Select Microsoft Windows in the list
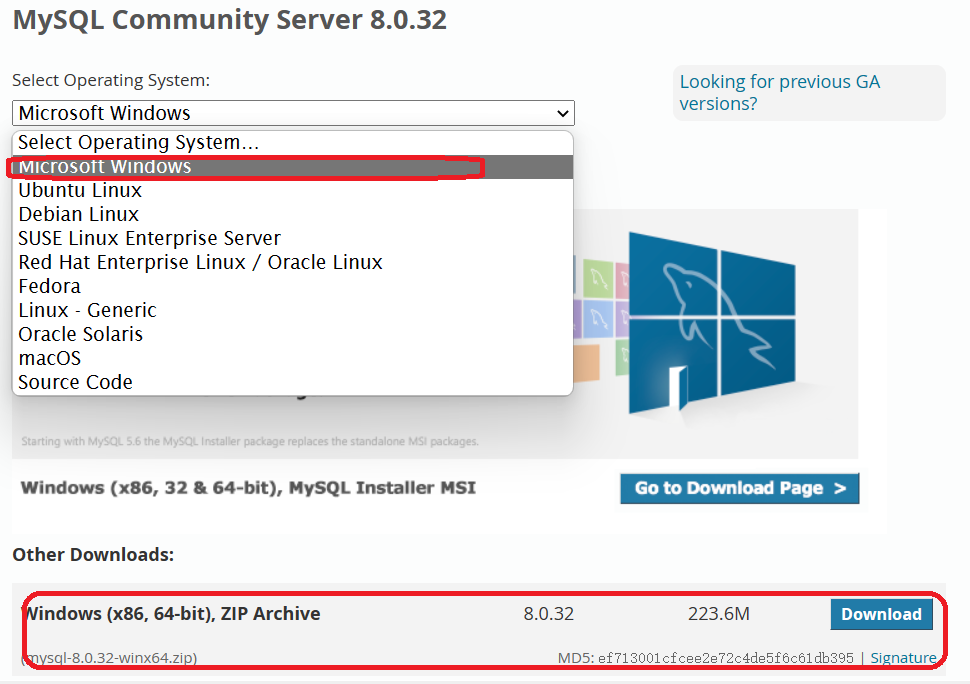970x684 pixels. point(293,167)
